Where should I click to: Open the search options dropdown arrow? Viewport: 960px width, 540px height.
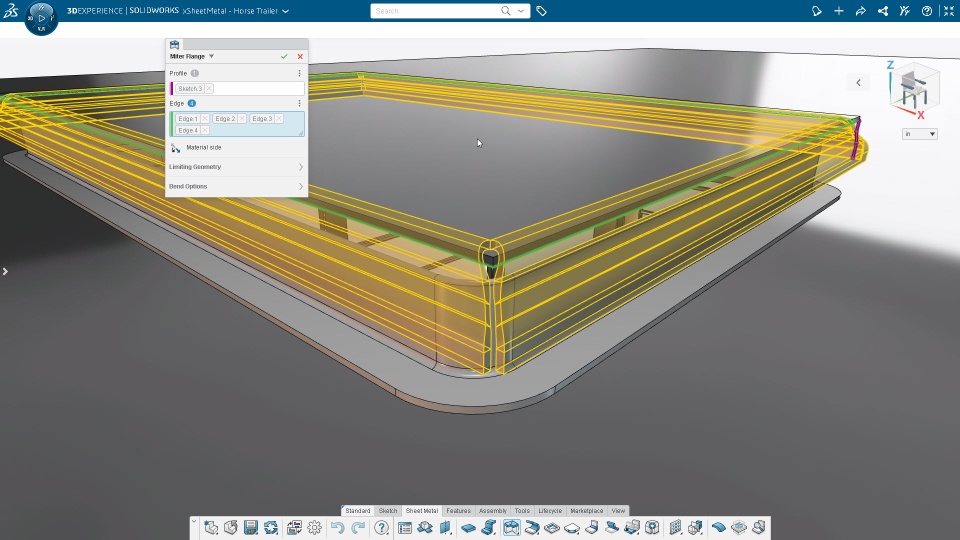[x=521, y=11]
